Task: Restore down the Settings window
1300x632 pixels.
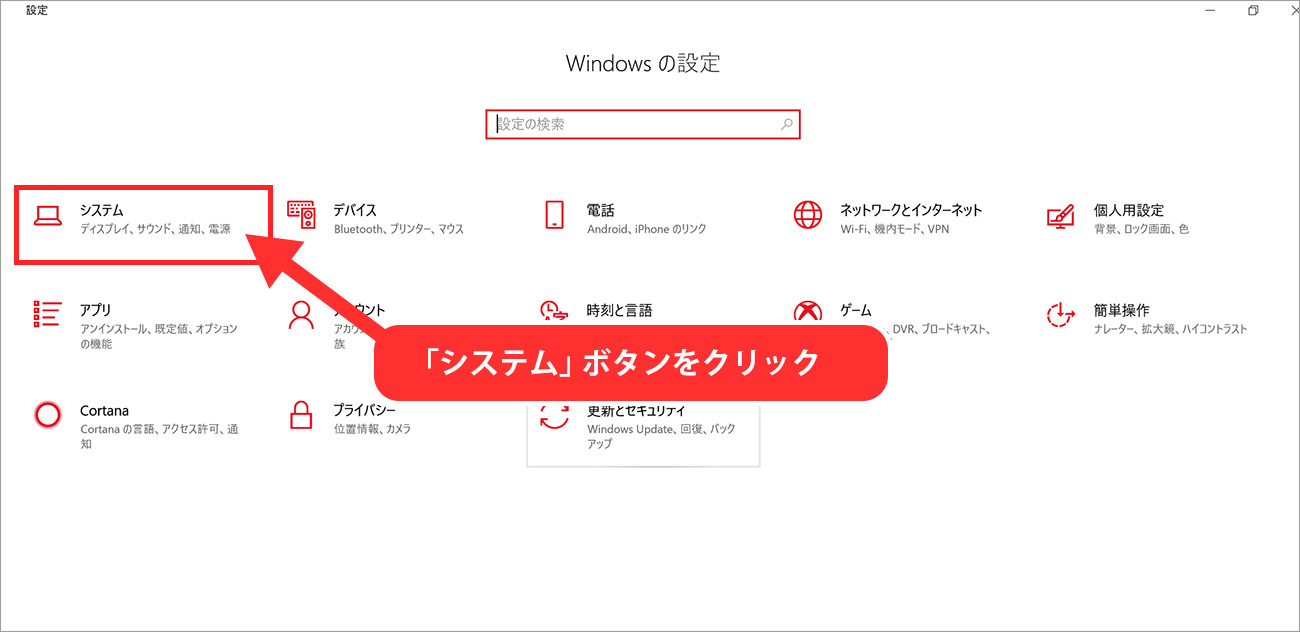Action: point(1253,10)
